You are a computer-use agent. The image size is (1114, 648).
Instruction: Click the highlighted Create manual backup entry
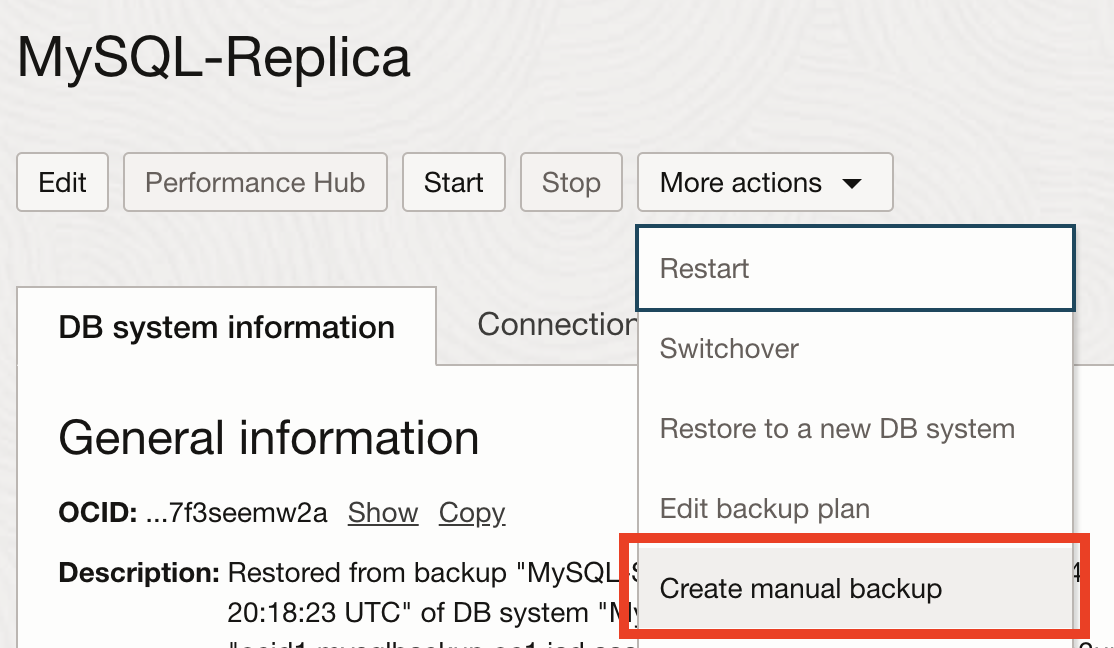[x=800, y=589]
